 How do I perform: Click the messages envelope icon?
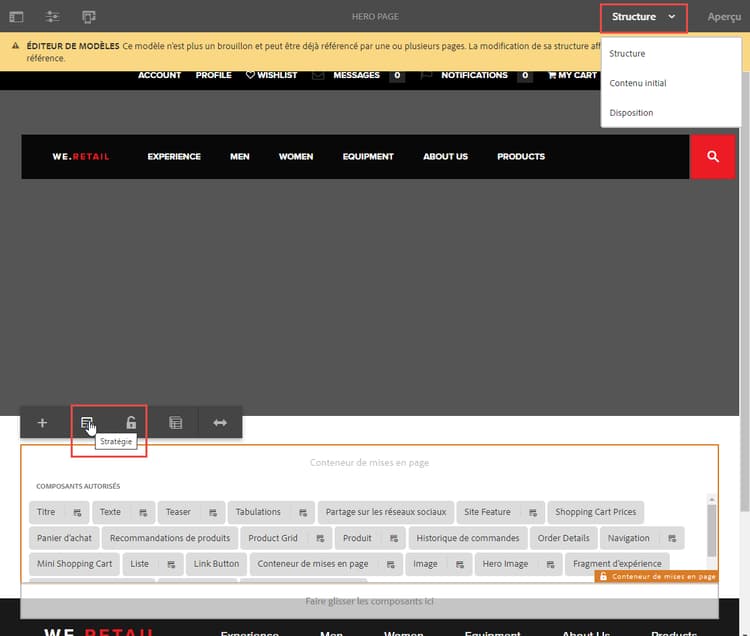318,76
